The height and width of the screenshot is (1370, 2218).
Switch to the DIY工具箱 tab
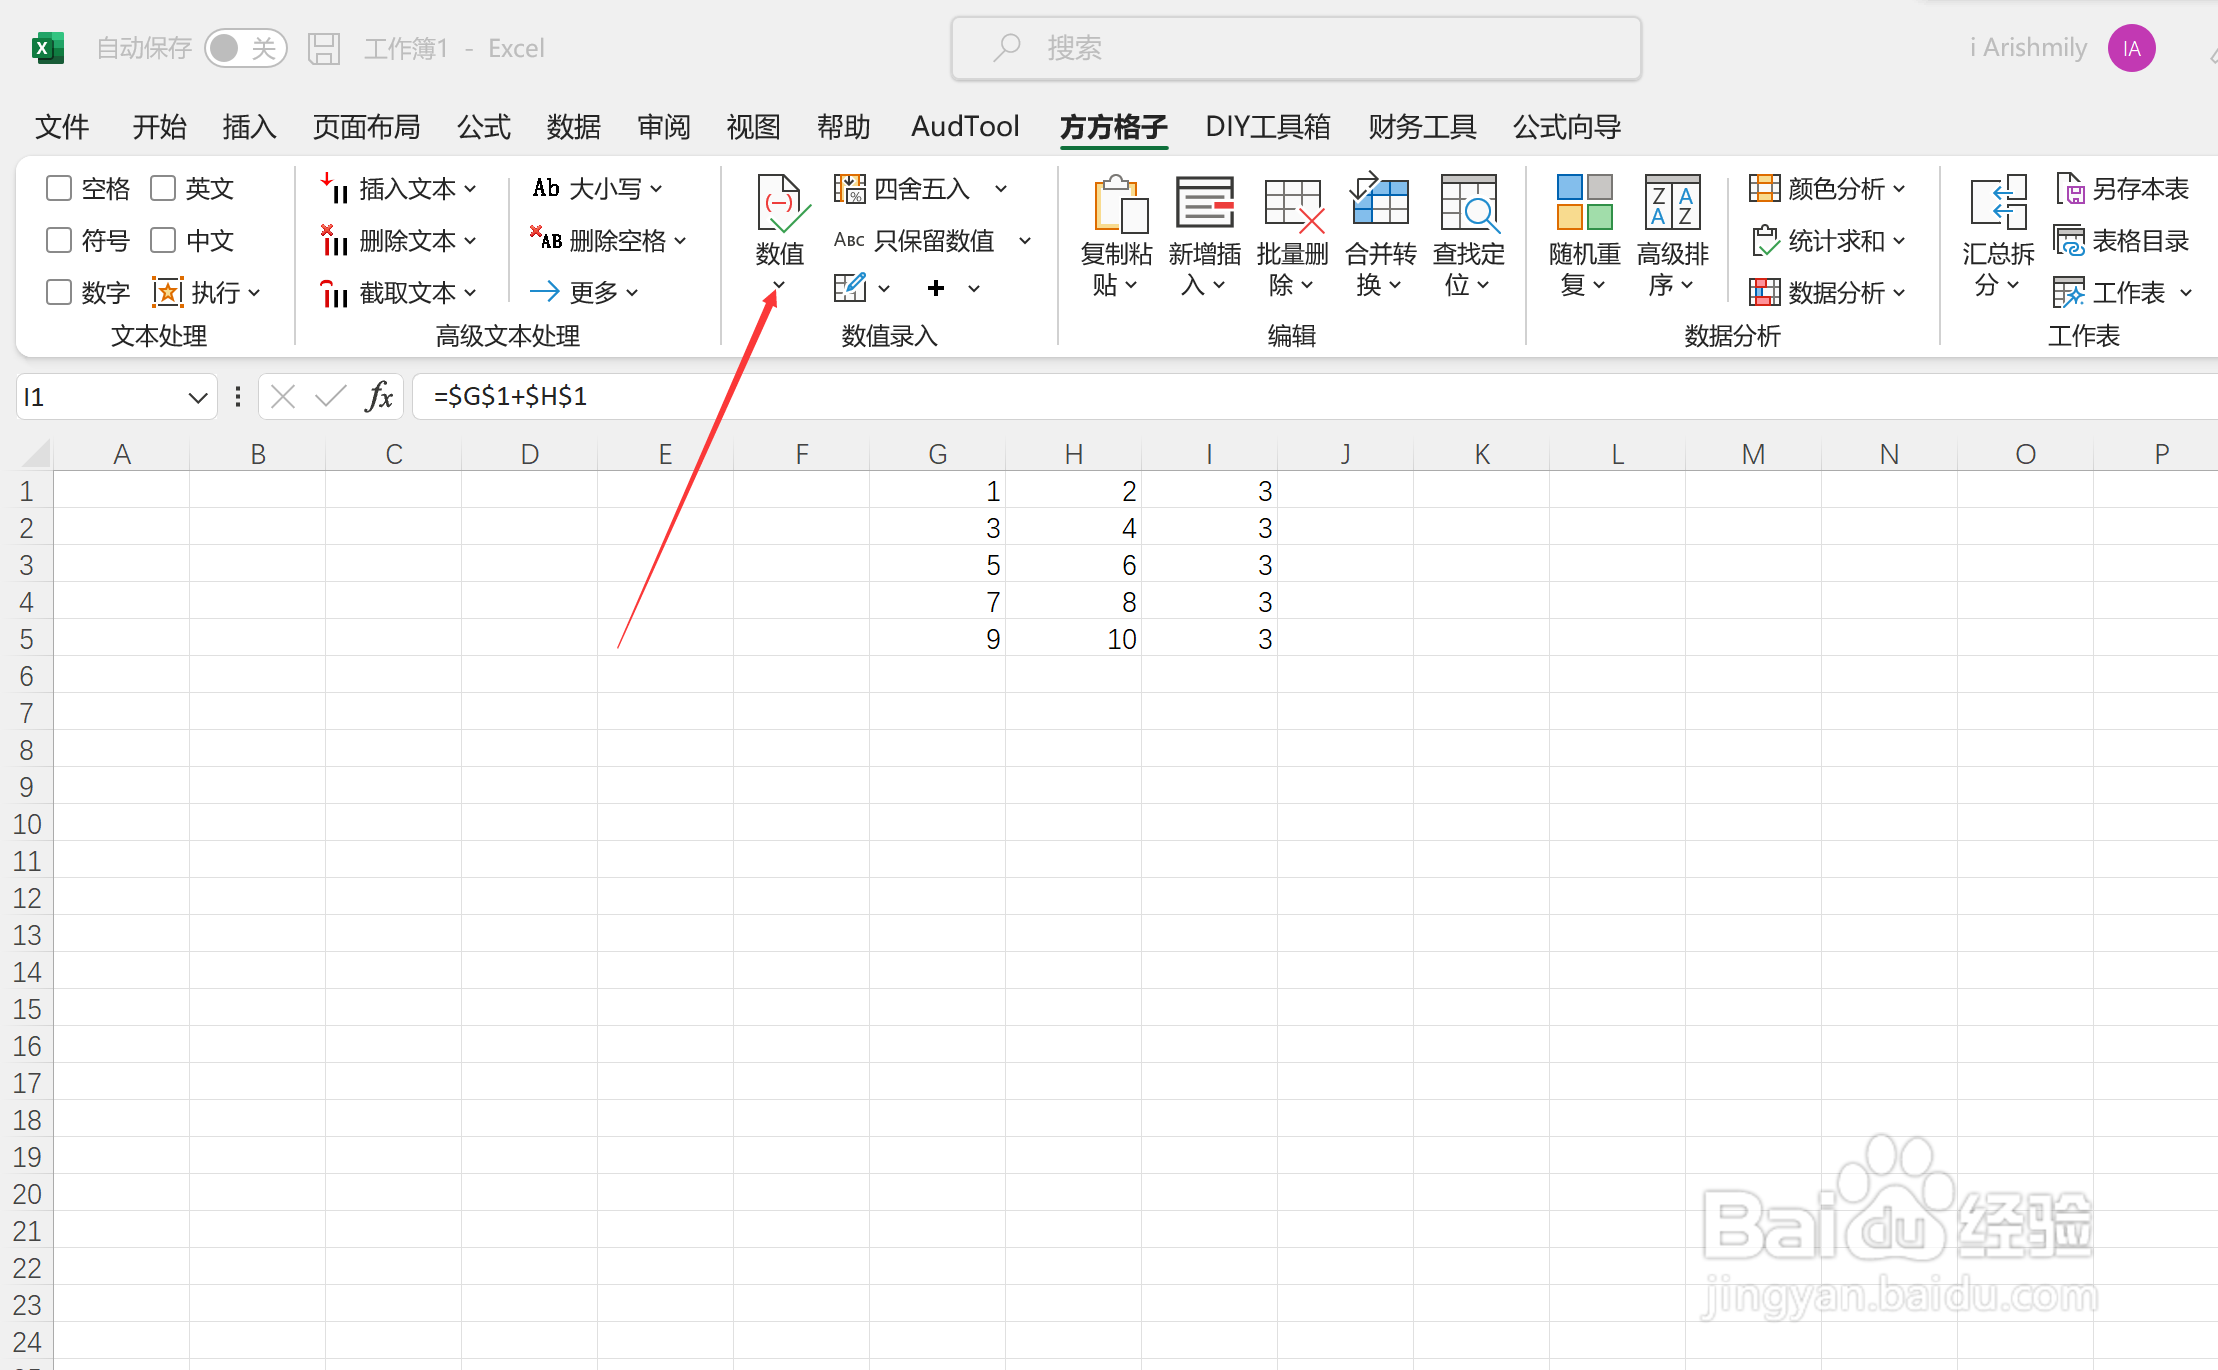(1267, 127)
